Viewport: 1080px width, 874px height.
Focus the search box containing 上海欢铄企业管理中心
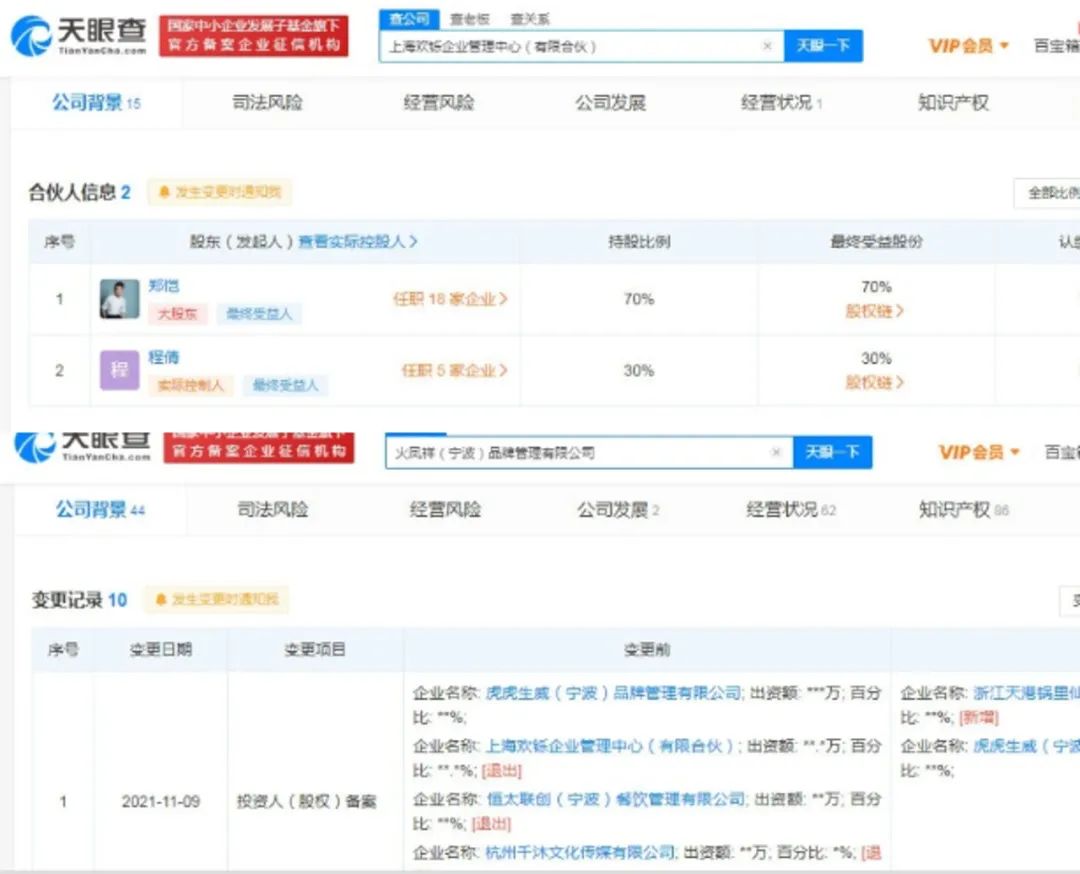(x=581, y=46)
